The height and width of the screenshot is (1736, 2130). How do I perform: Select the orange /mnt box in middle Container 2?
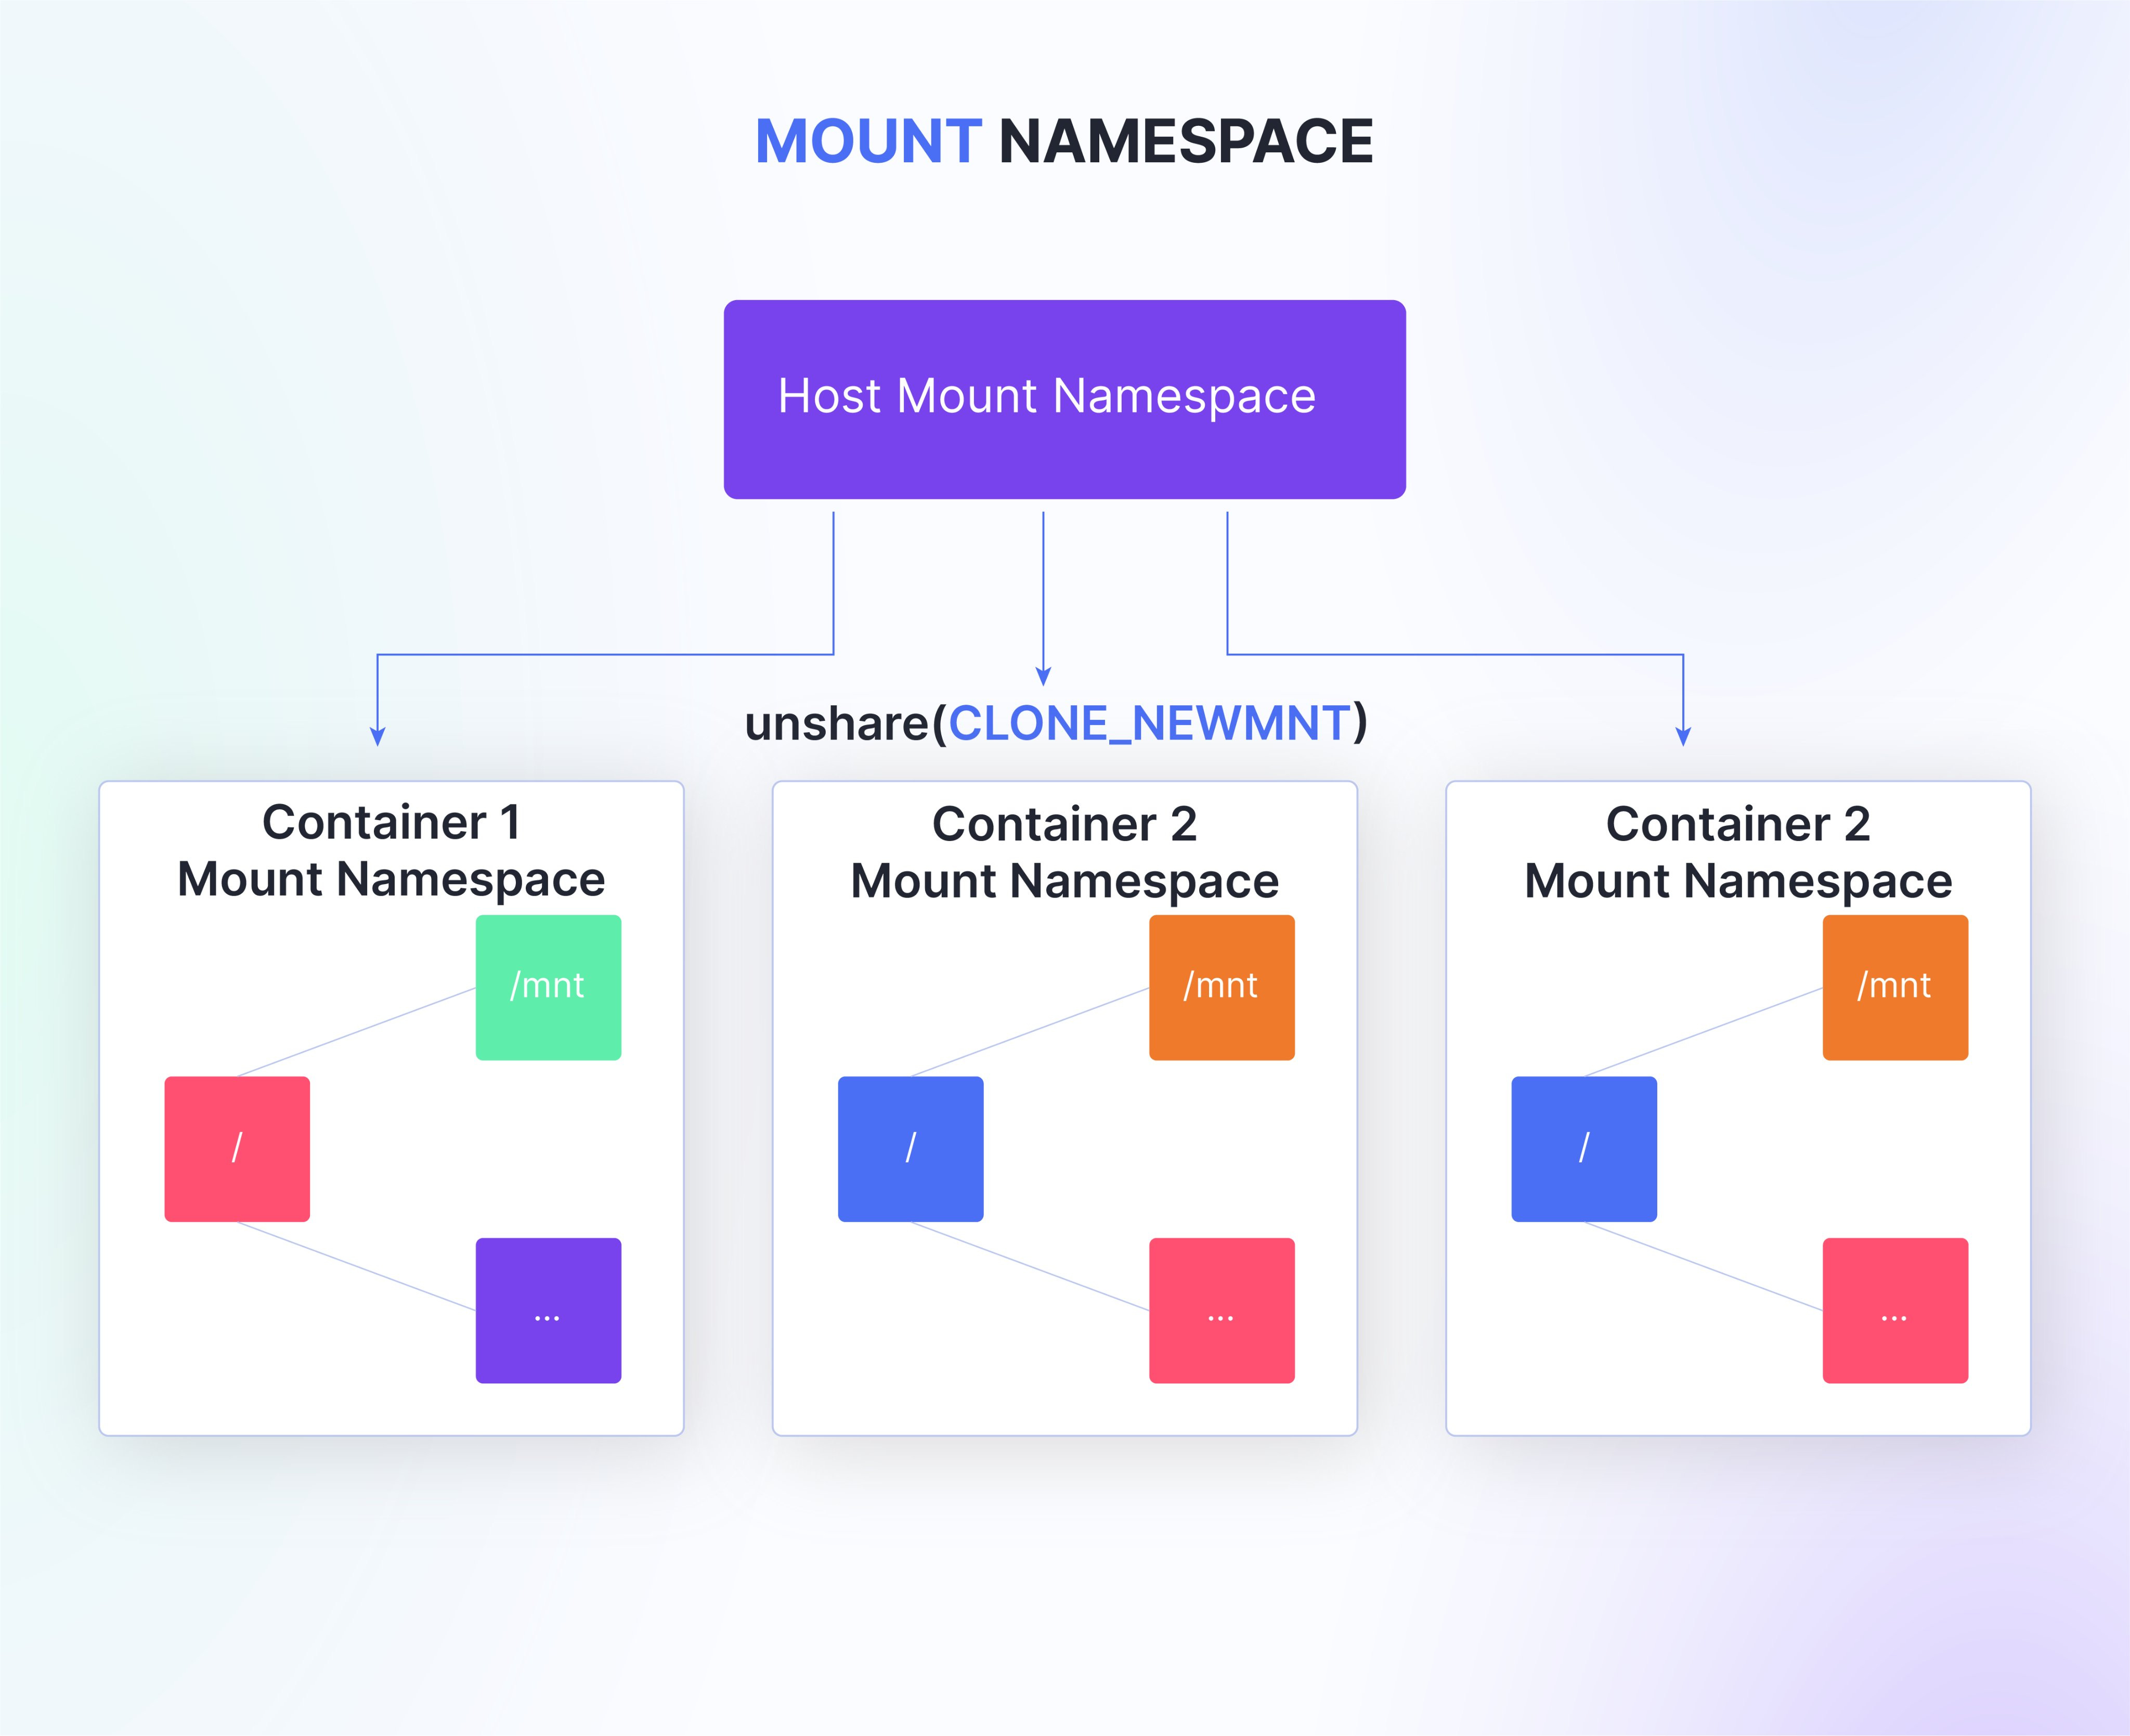pos(1222,987)
